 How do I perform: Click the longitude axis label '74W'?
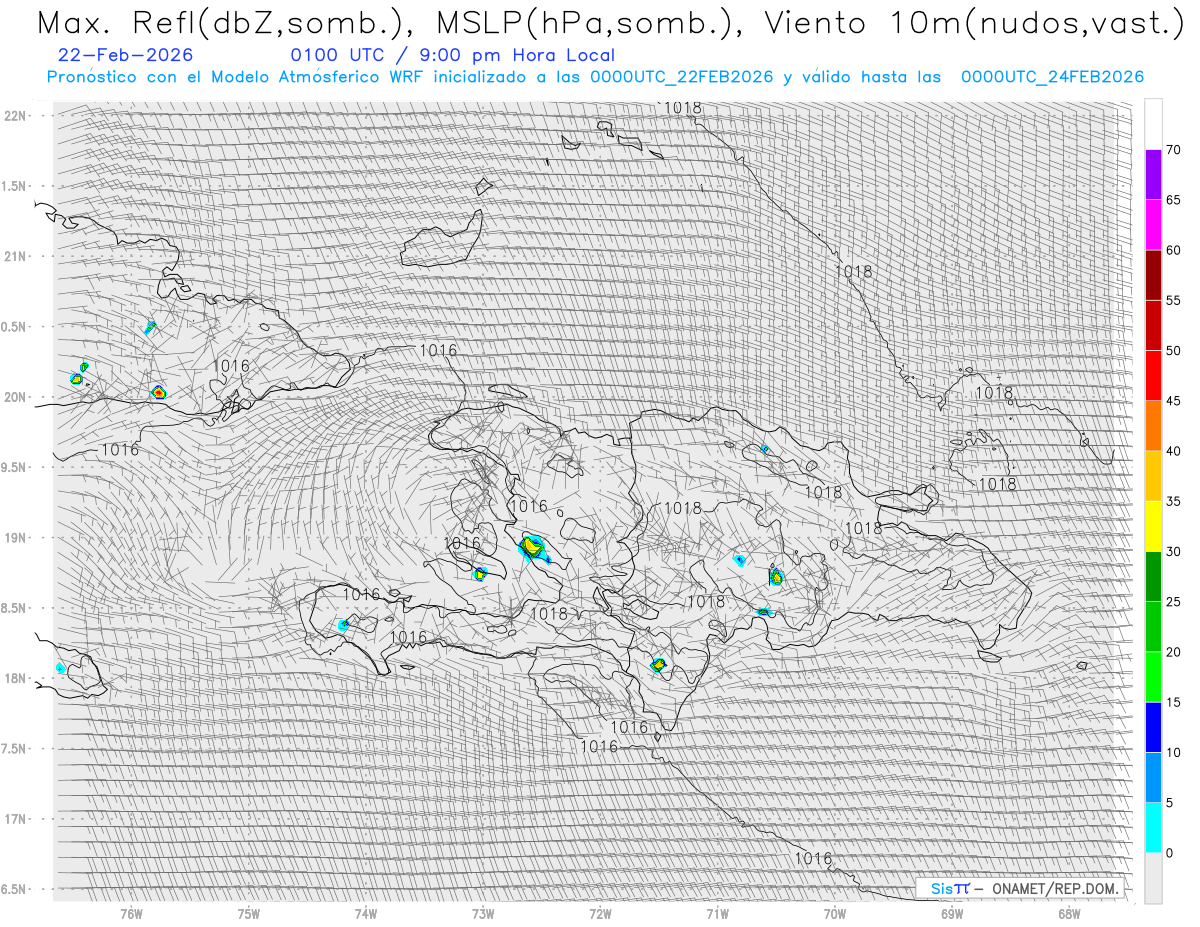pos(365,915)
